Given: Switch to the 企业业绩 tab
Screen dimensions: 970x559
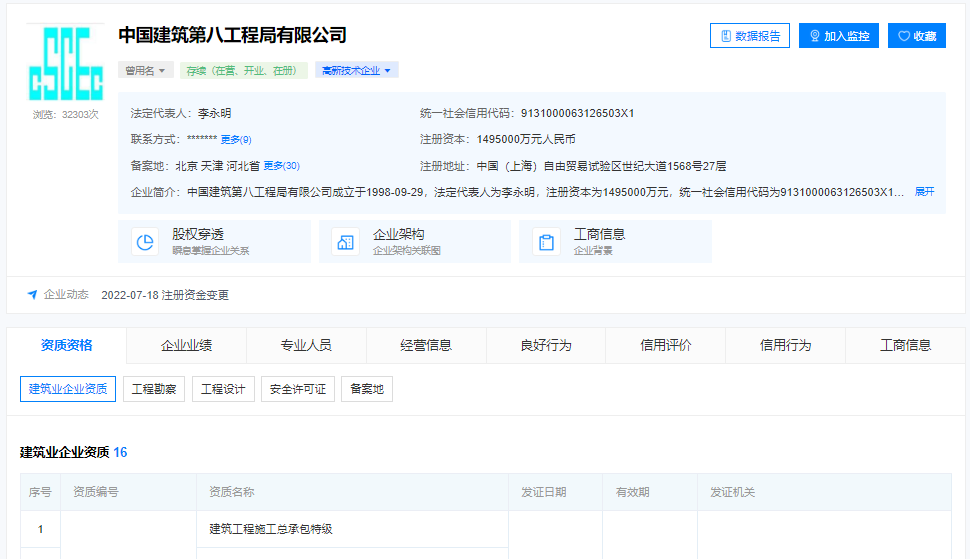Looking at the screenshot, I should (186, 345).
